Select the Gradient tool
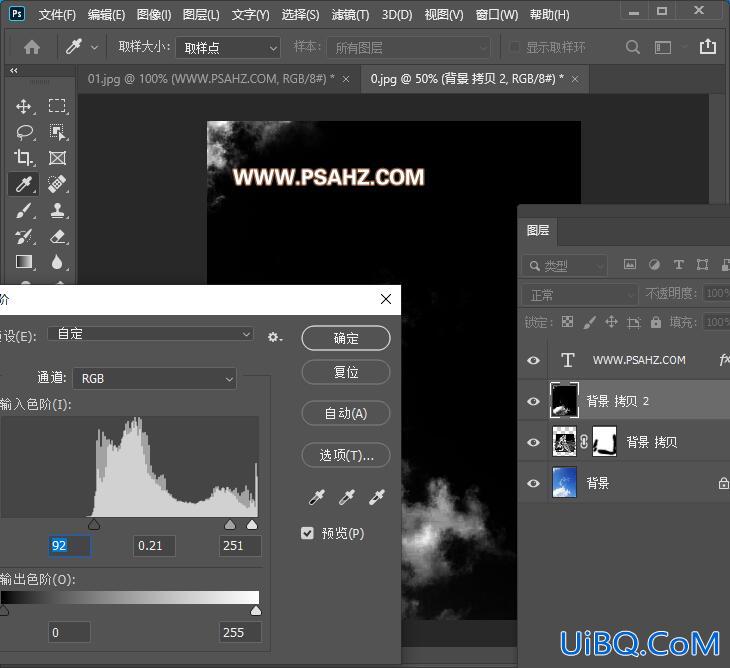 tap(24, 262)
